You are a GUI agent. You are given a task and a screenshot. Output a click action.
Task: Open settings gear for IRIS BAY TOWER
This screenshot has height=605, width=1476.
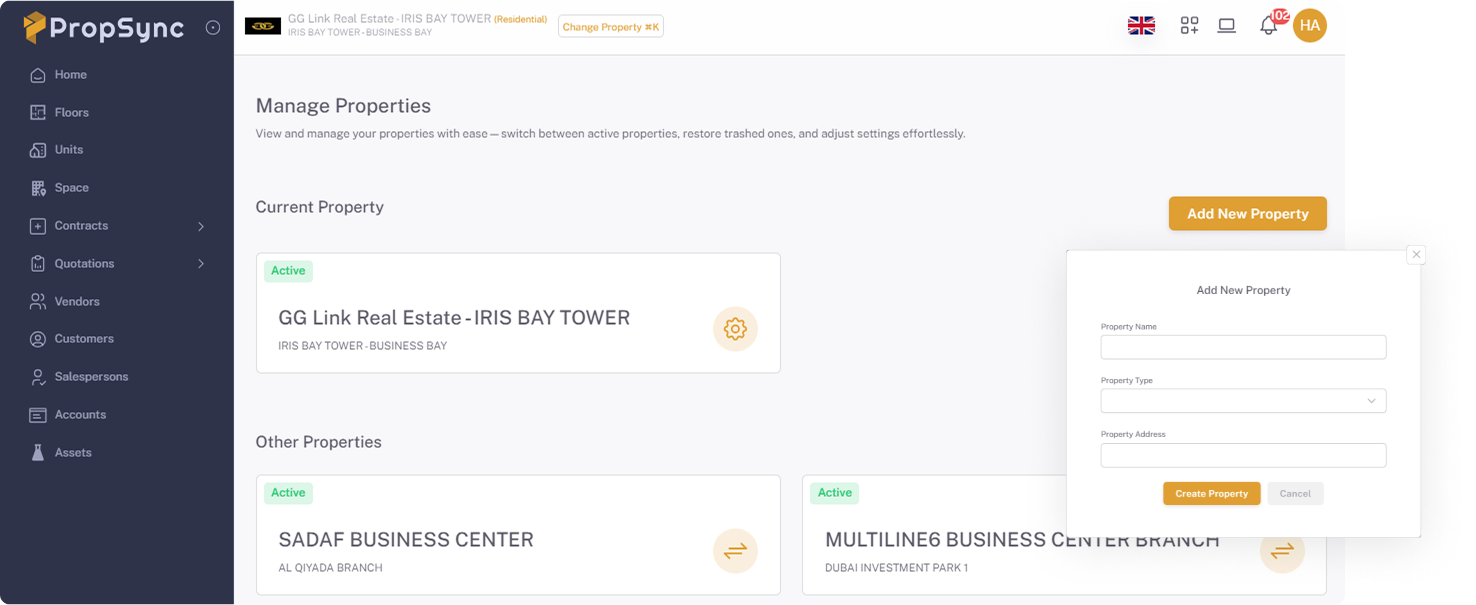click(x=735, y=329)
